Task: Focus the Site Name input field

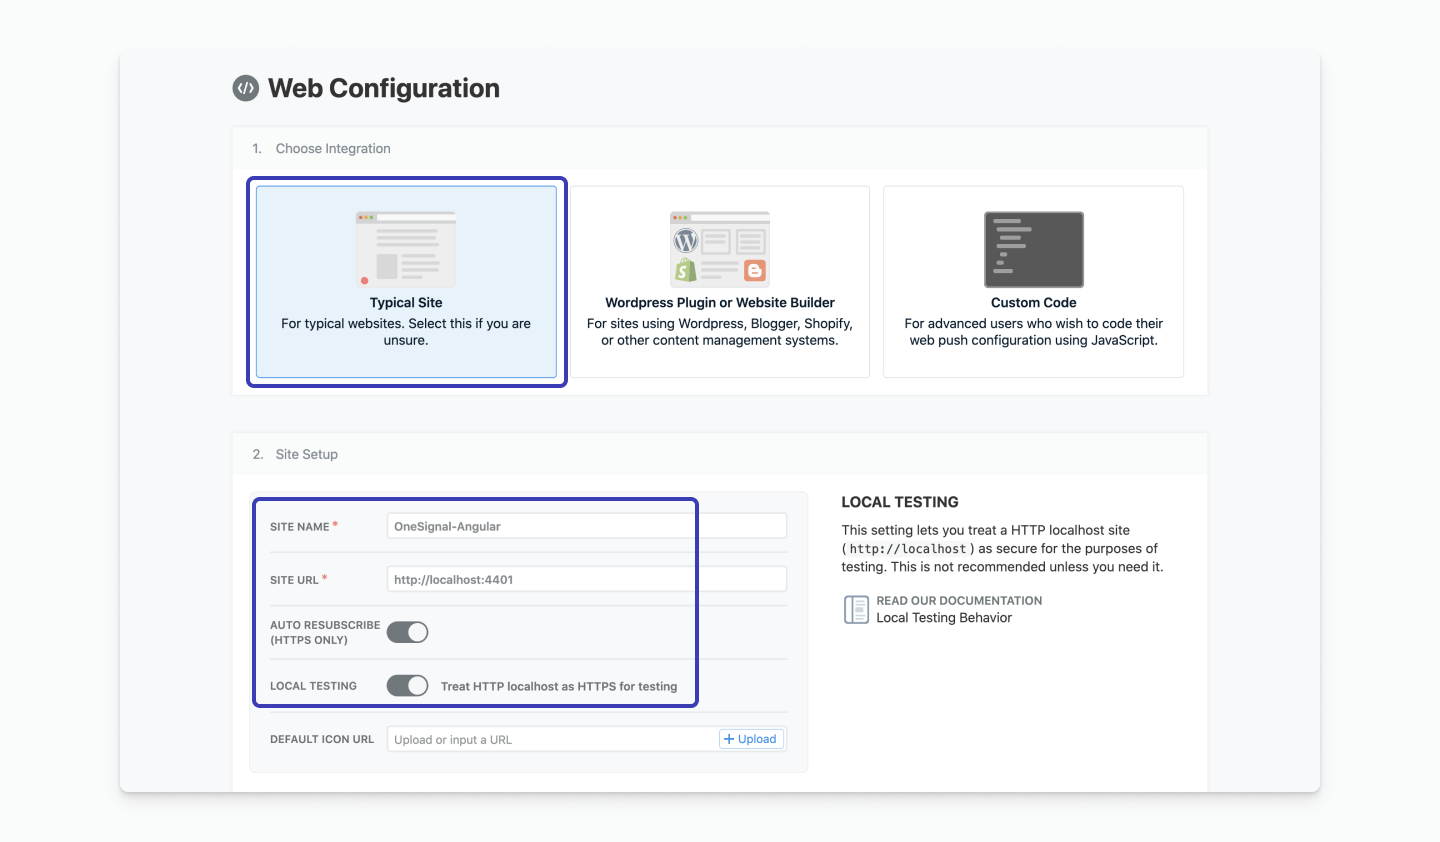Action: (x=587, y=526)
